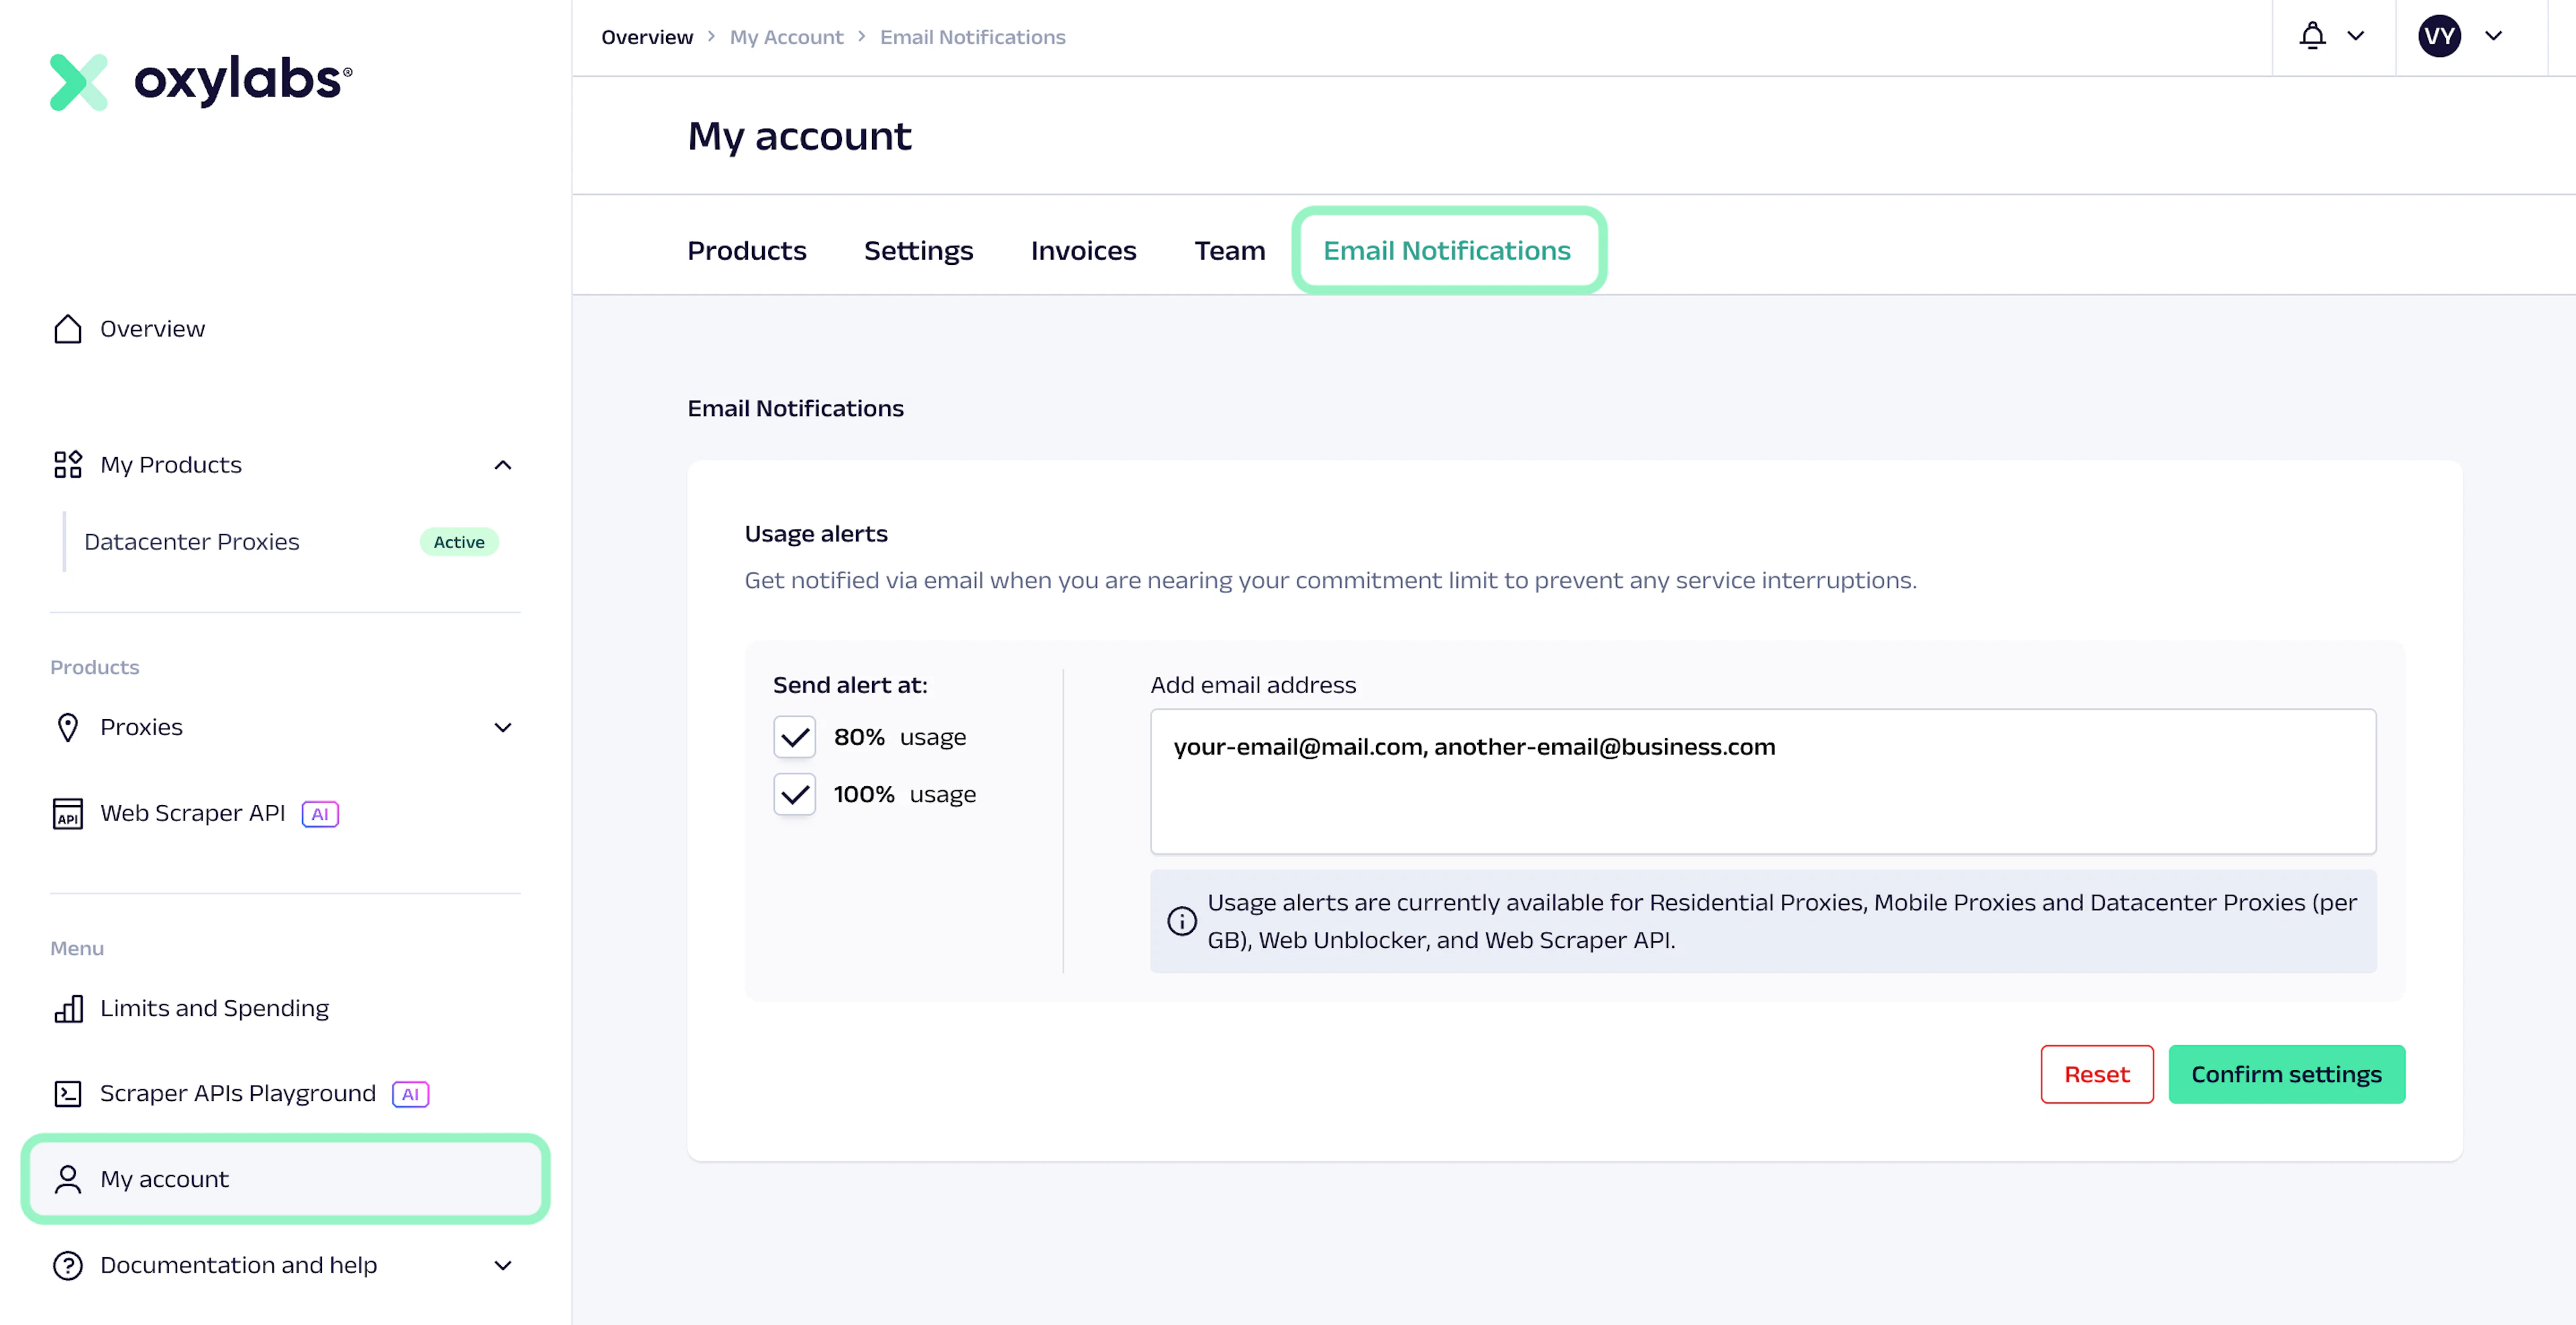Image resolution: width=2576 pixels, height=1325 pixels.
Task: Switch to the Products tab
Action: point(747,250)
